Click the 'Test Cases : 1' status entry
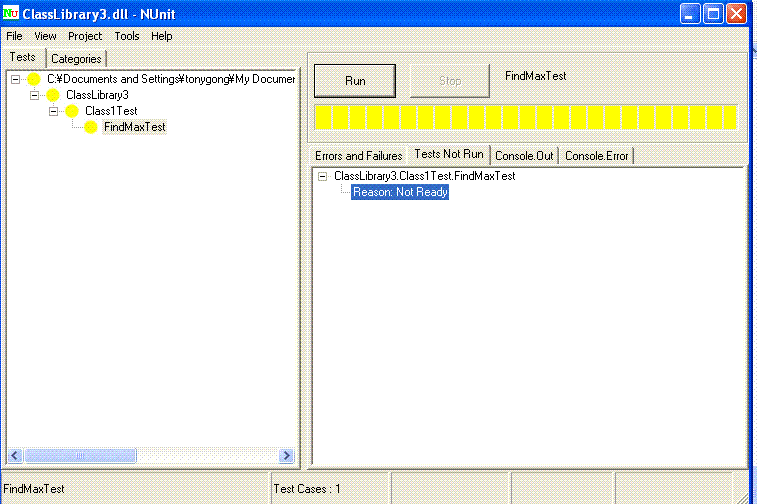757x504 pixels. tap(307, 489)
